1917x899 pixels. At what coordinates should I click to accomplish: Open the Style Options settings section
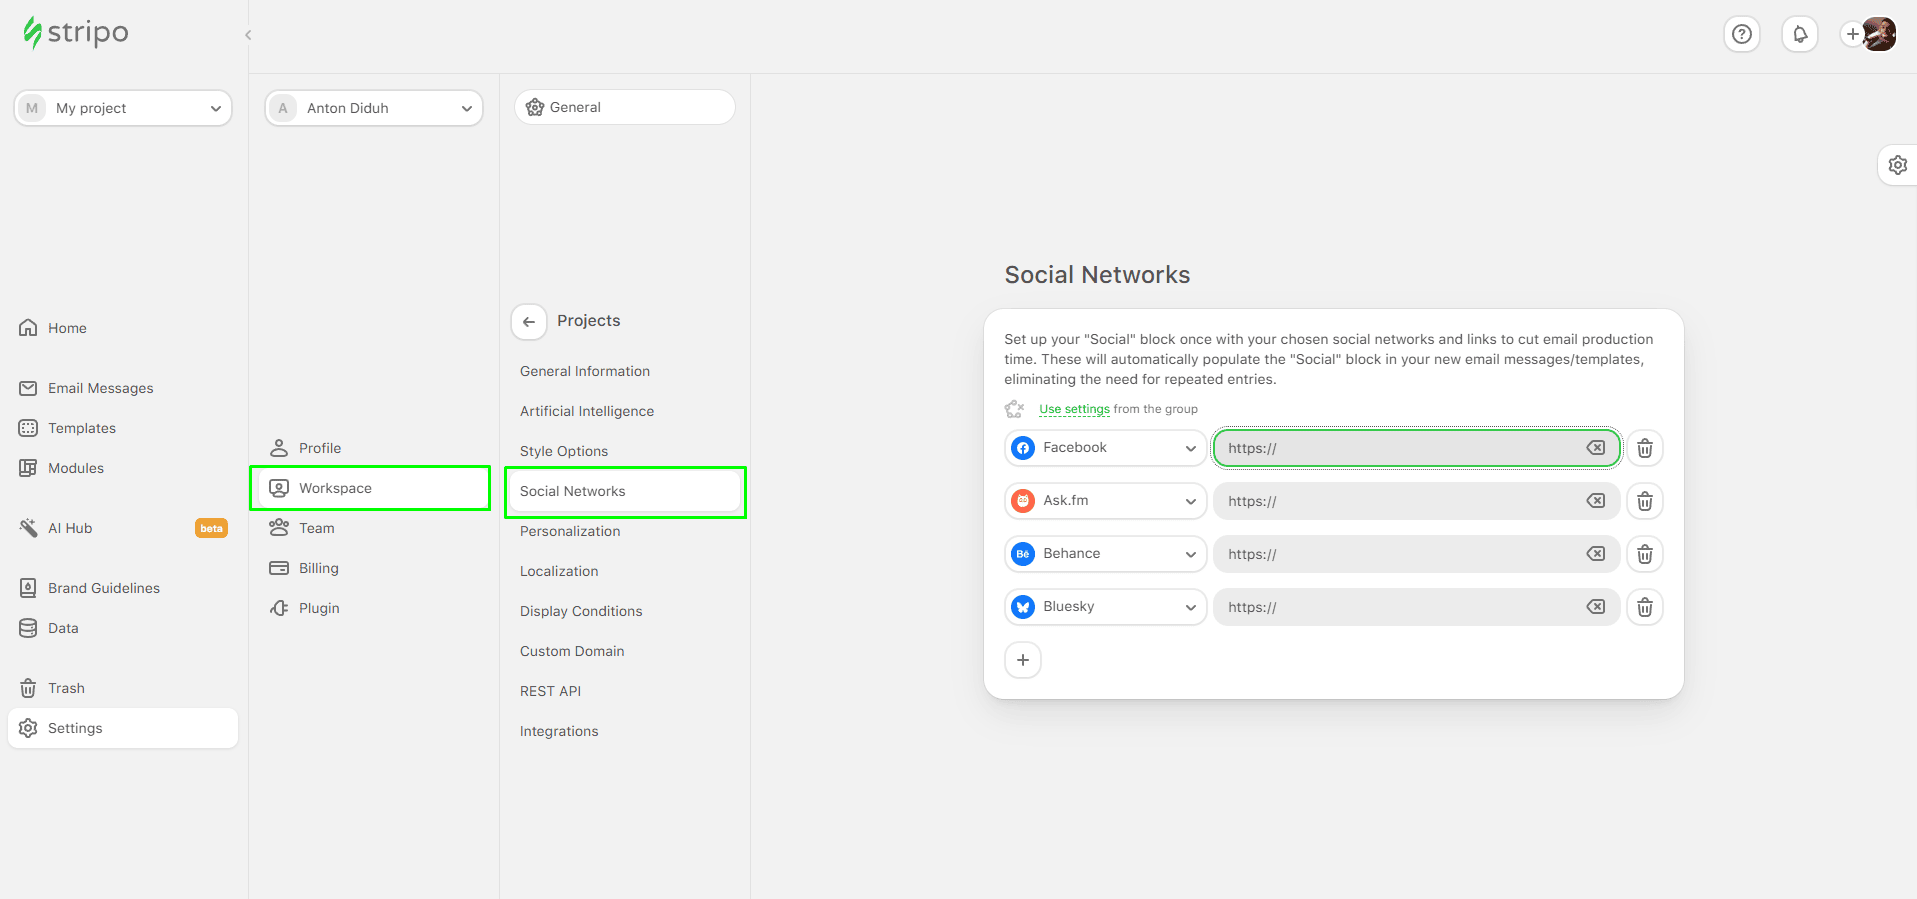(x=564, y=451)
